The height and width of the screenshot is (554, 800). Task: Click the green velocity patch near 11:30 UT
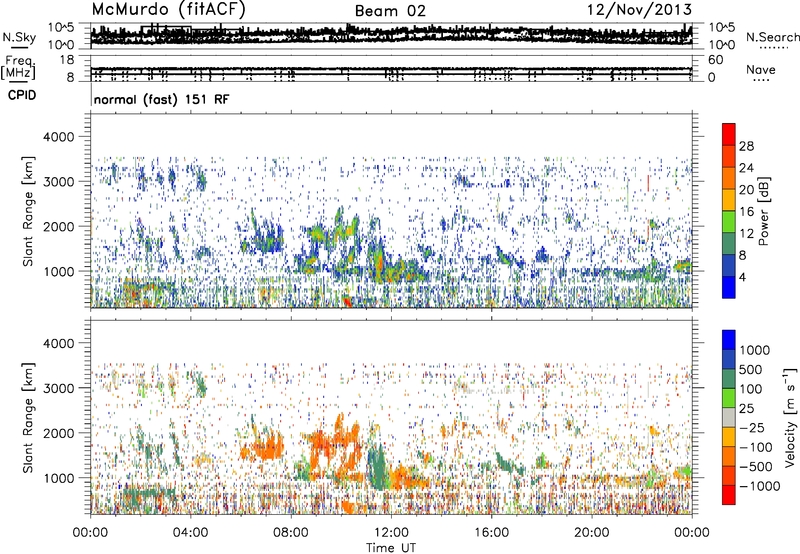[x=378, y=467]
